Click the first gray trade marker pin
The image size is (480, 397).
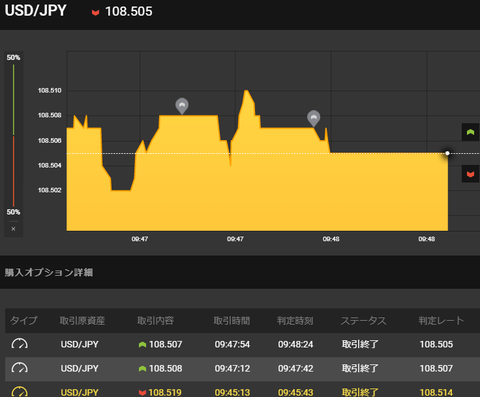point(182,106)
